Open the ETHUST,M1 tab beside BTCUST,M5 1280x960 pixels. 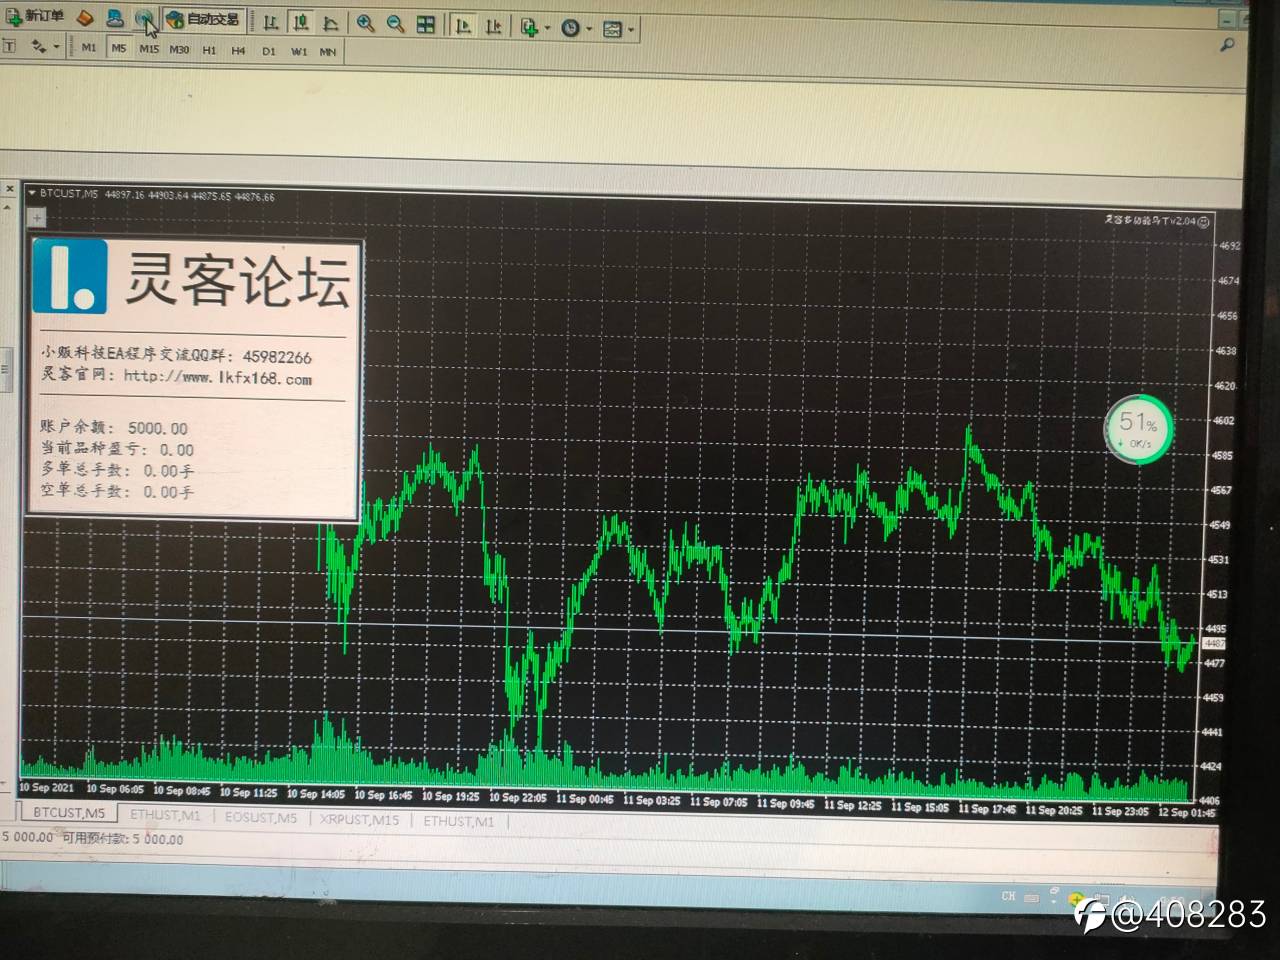[165, 815]
